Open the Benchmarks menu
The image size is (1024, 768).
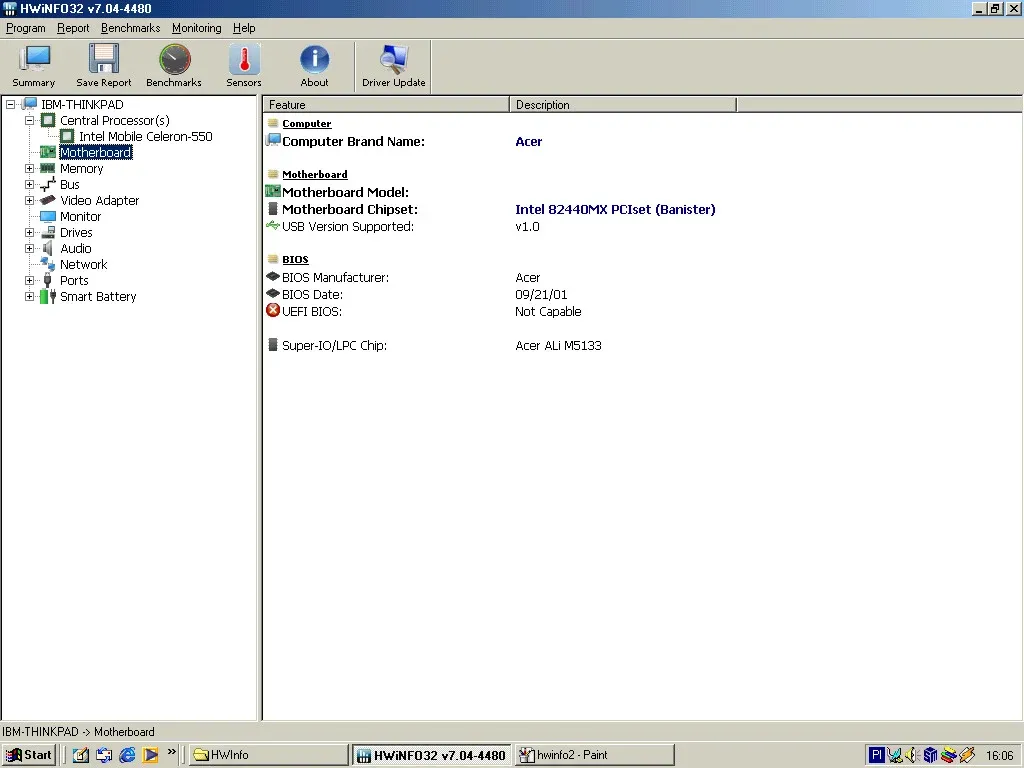131,28
